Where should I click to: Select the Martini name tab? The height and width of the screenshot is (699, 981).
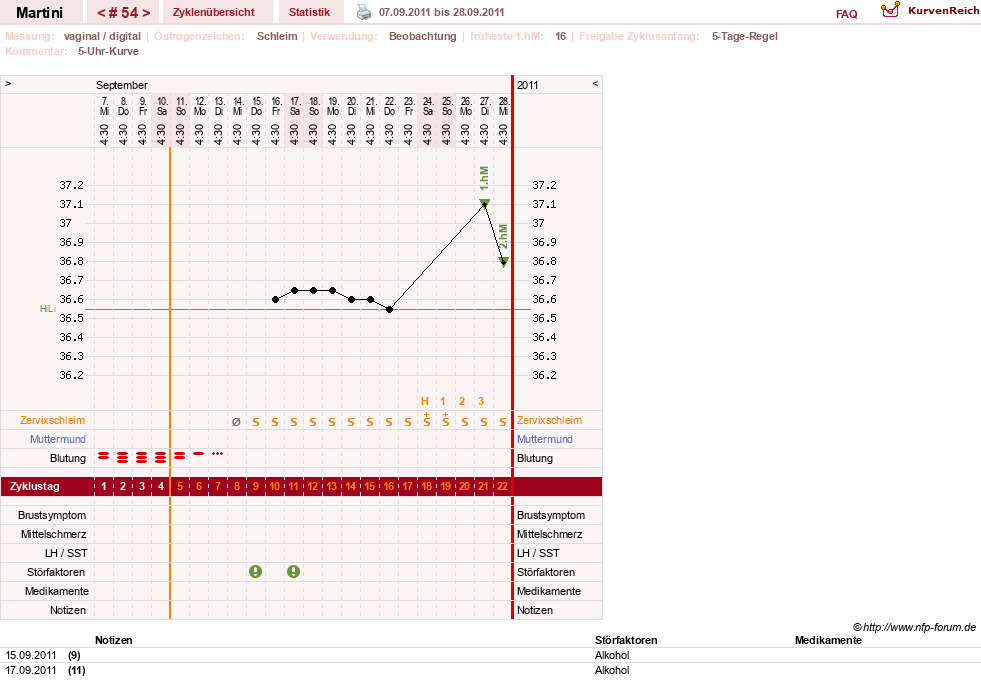pos(39,13)
